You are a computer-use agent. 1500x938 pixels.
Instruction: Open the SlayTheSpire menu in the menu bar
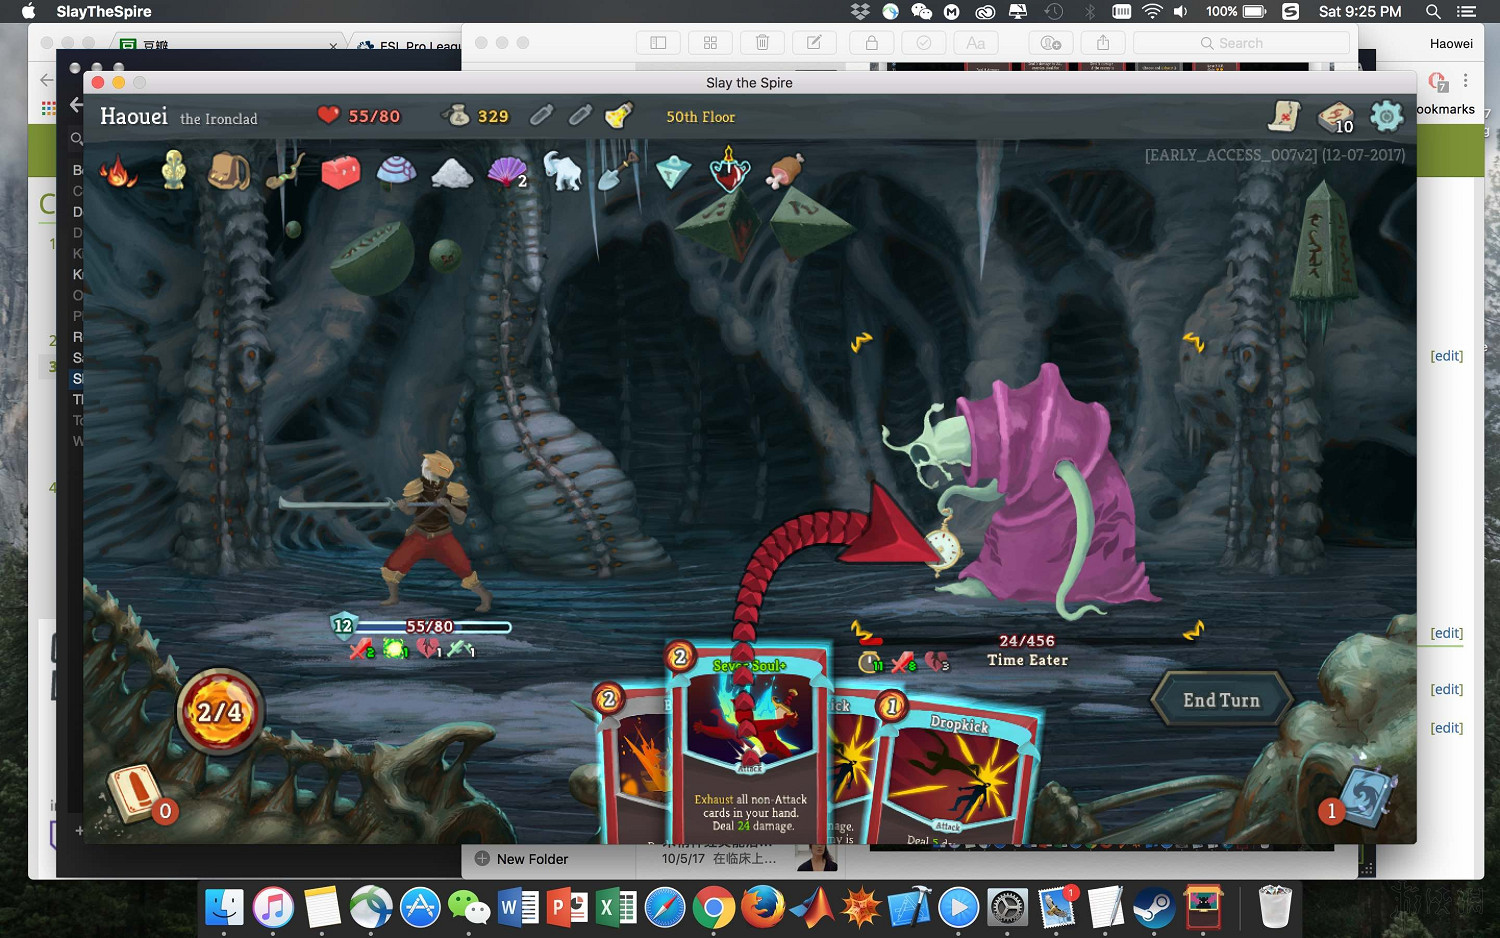point(104,11)
